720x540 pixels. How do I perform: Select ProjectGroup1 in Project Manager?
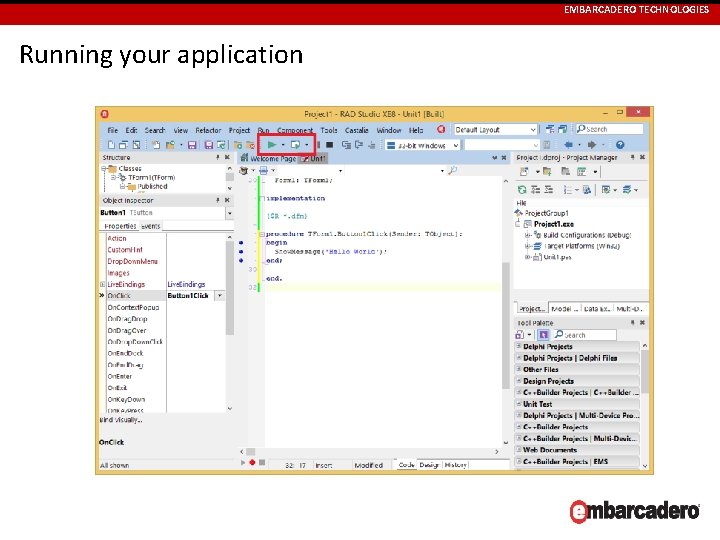pos(546,213)
